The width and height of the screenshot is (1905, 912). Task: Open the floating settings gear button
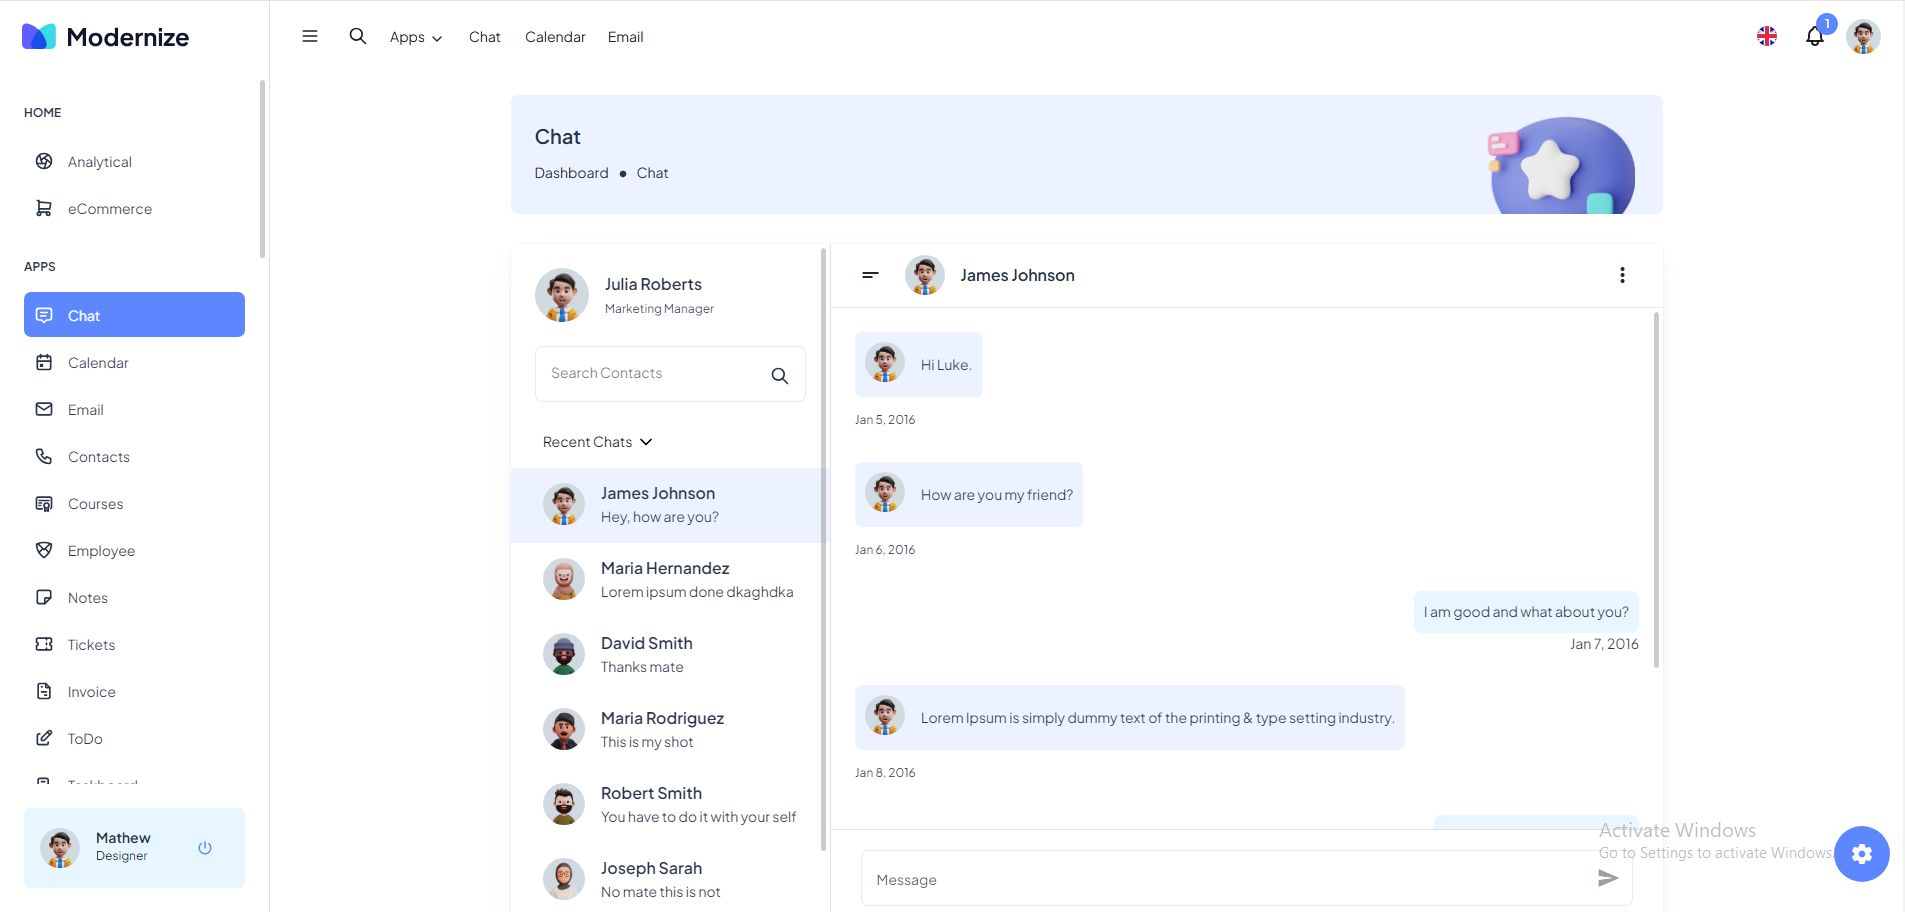pos(1861,854)
